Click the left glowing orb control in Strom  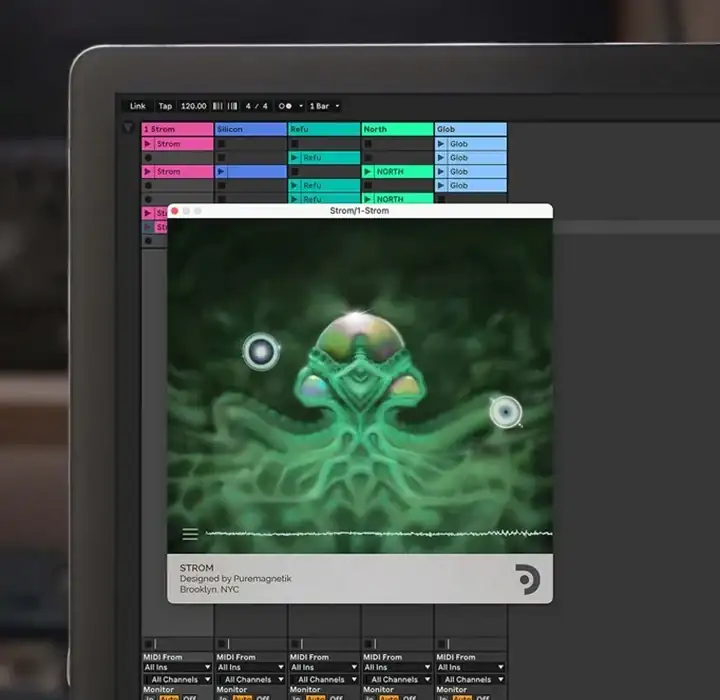tap(261, 351)
